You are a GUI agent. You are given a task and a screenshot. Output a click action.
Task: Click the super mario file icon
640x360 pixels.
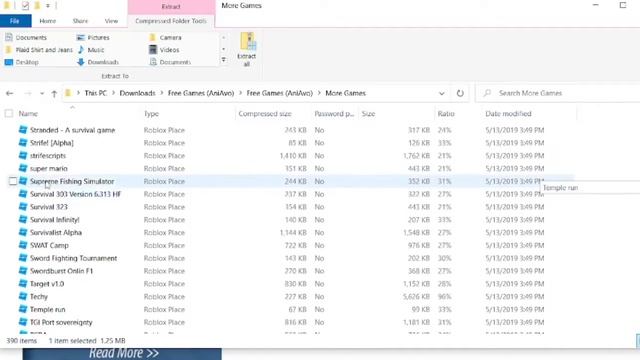23,168
